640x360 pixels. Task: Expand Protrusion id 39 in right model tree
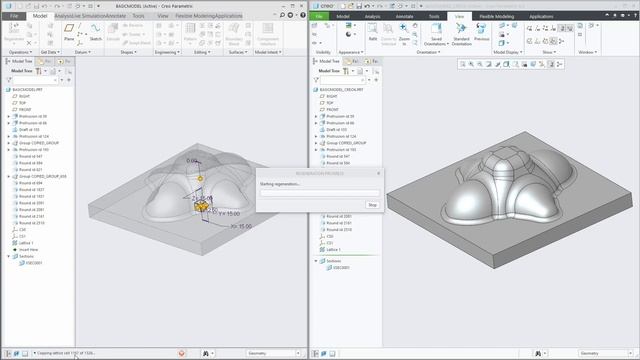[316, 116]
